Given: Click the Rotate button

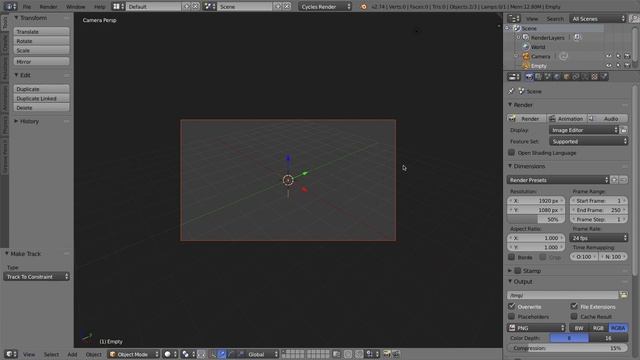Looking at the screenshot, I should pos(41,41).
